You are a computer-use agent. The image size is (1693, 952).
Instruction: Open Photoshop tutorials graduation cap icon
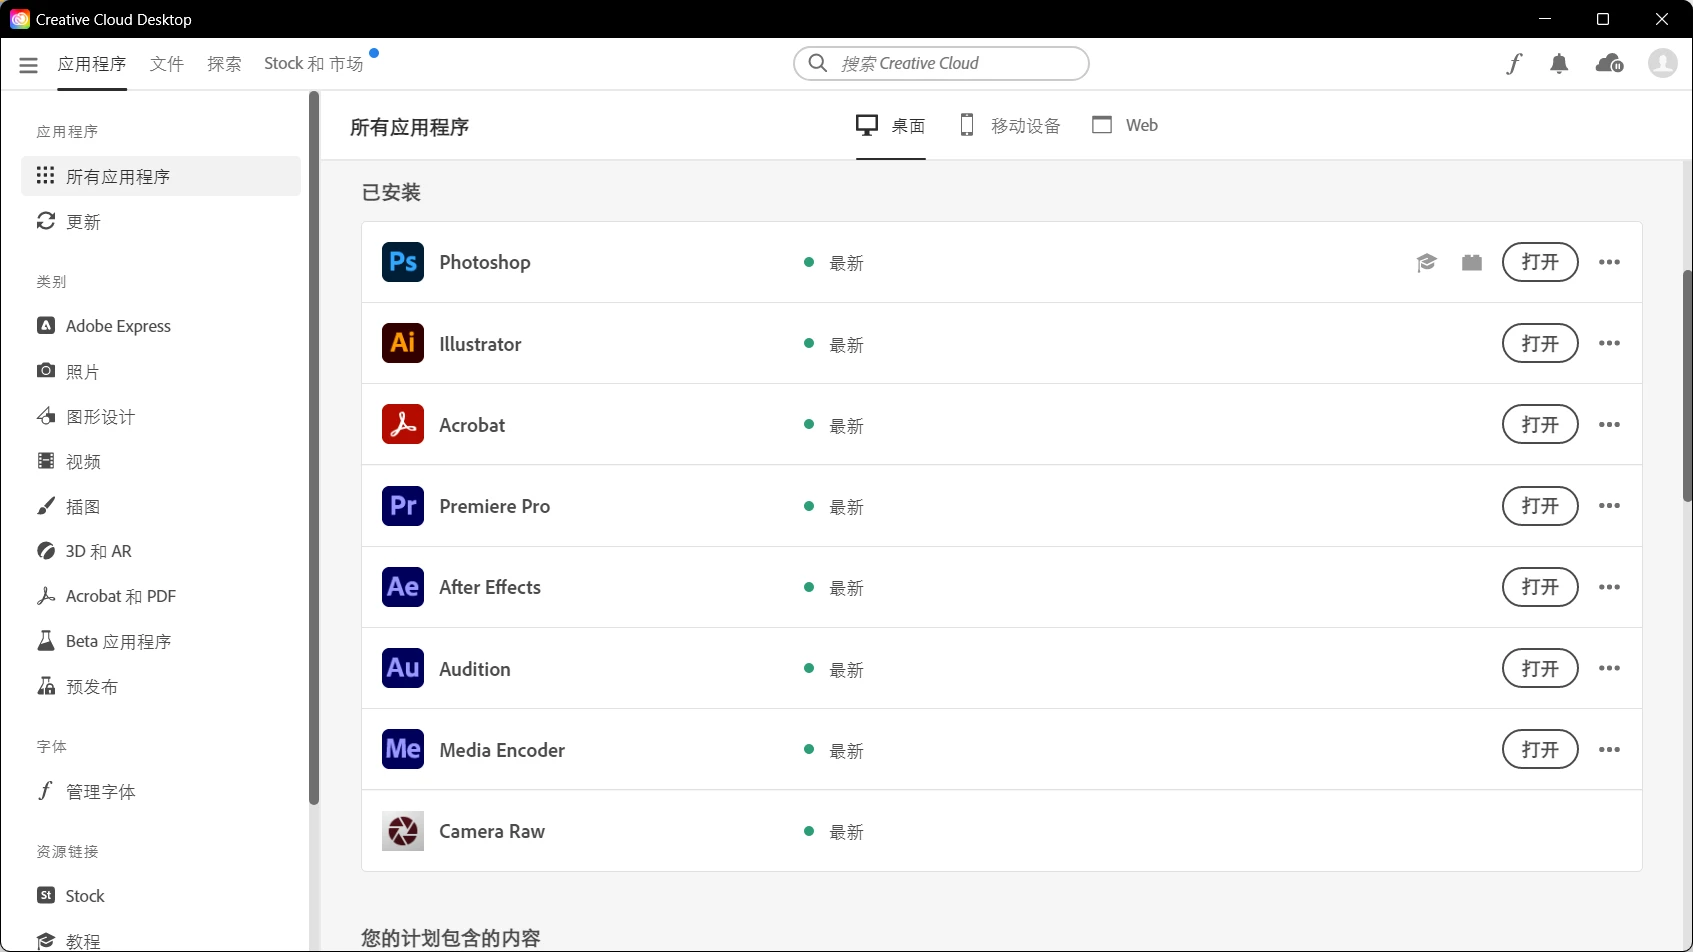tap(1427, 262)
